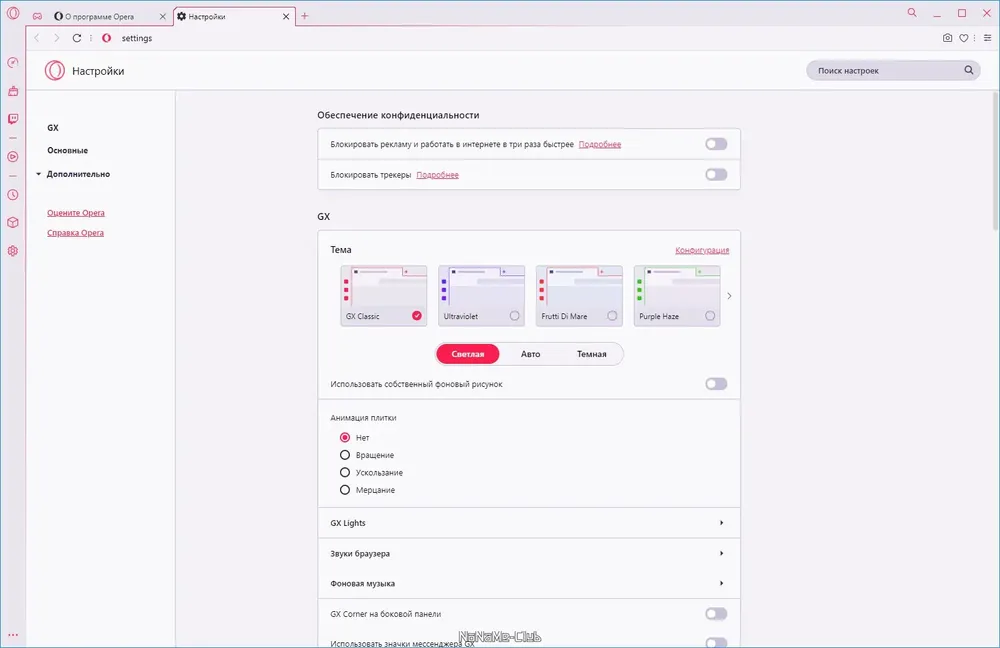Select the 'Мерцание' animation radio button
Screen dimensions: 1000x648
tap(345, 490)
